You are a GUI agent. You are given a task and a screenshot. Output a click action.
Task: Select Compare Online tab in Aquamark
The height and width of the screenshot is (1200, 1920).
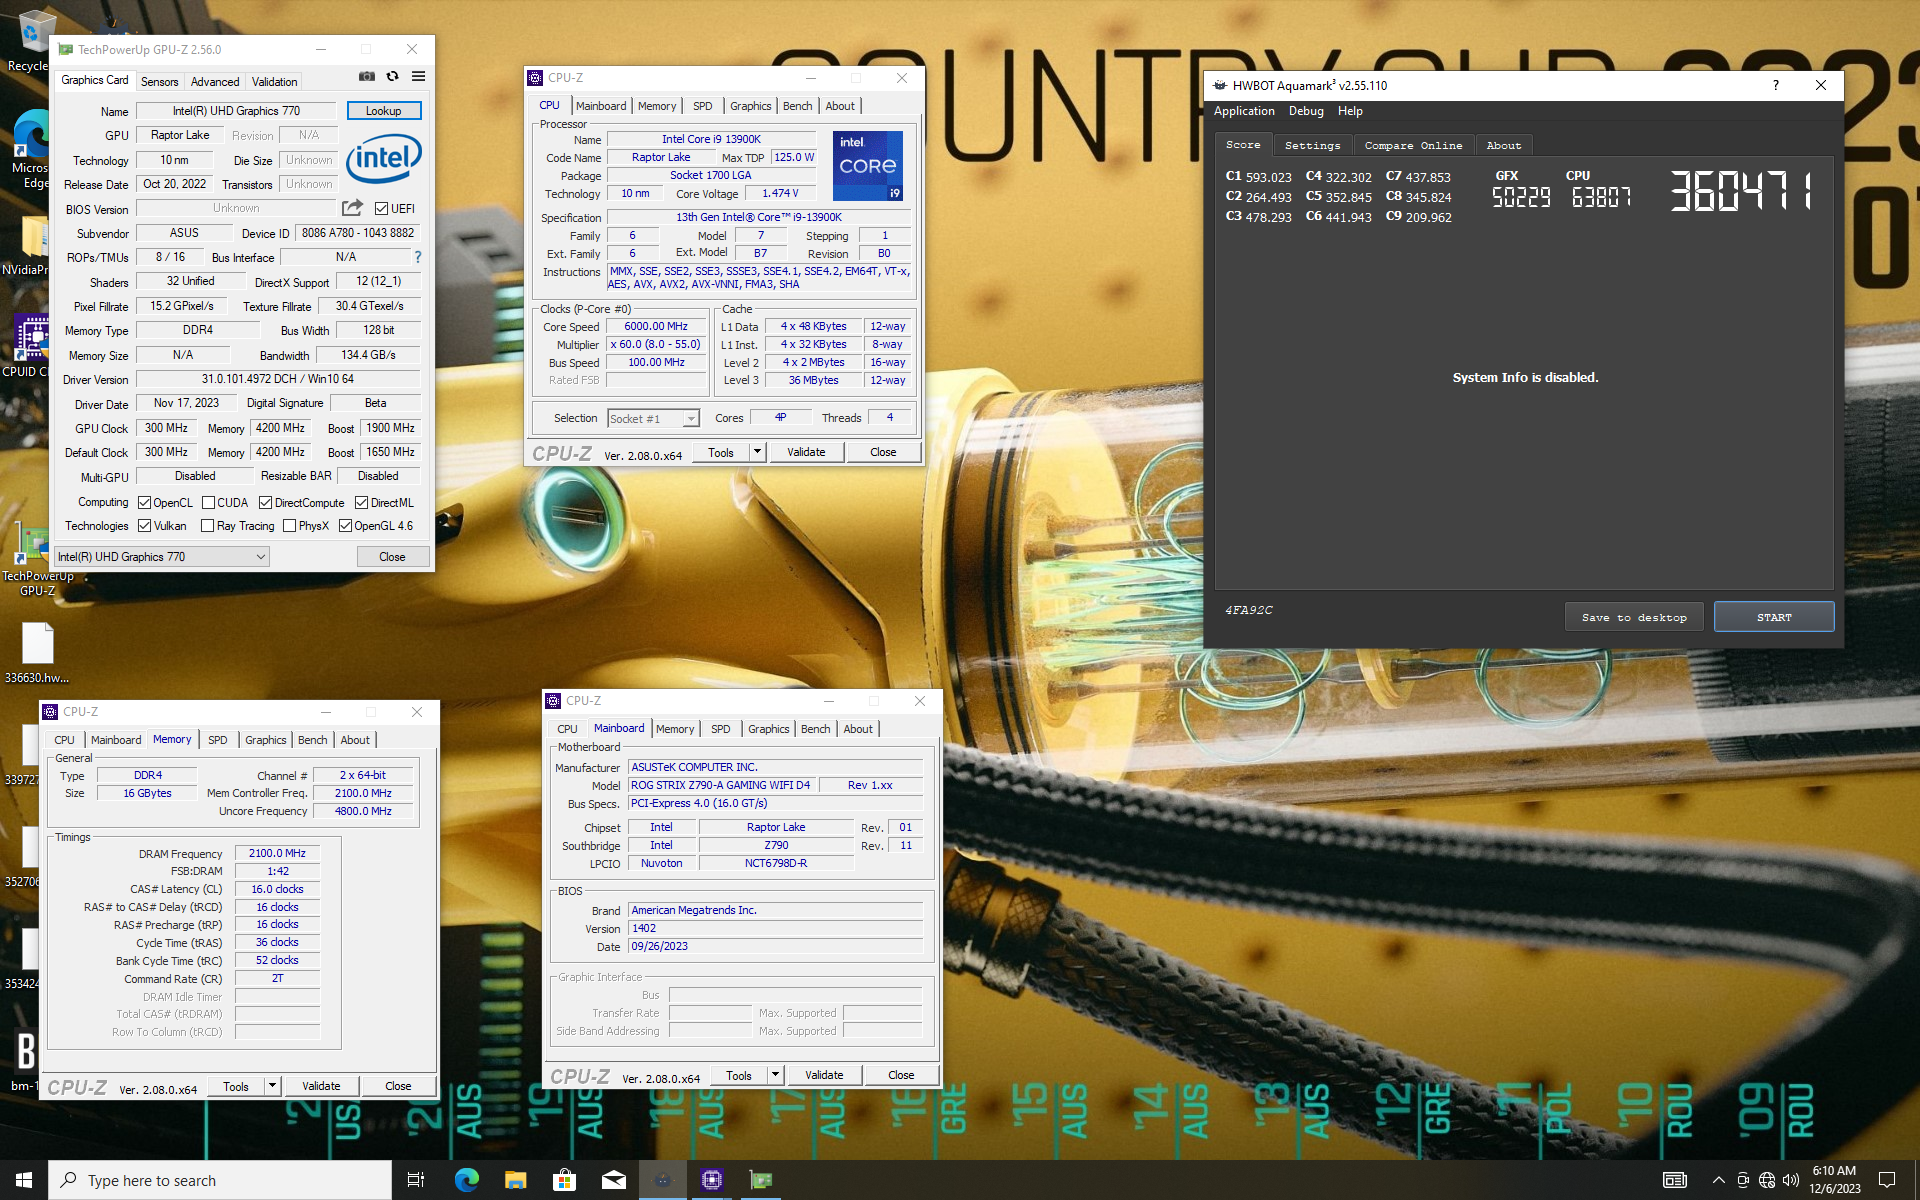1413,146
